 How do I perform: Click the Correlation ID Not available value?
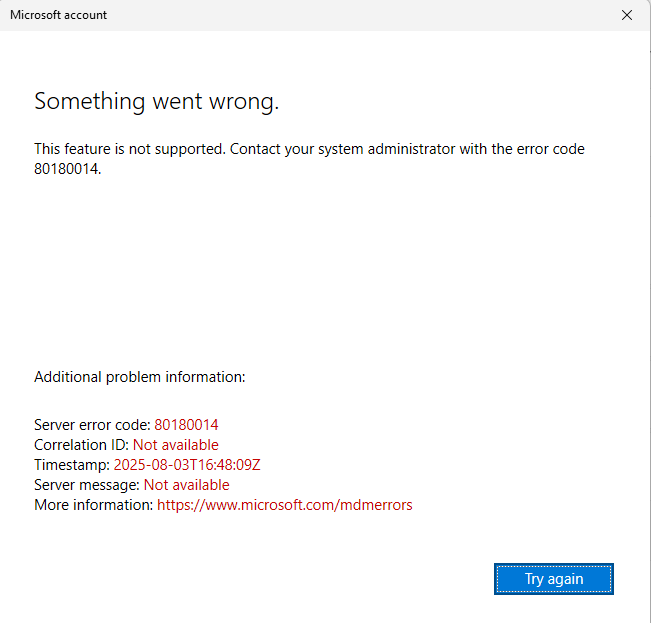click(176, 445)
